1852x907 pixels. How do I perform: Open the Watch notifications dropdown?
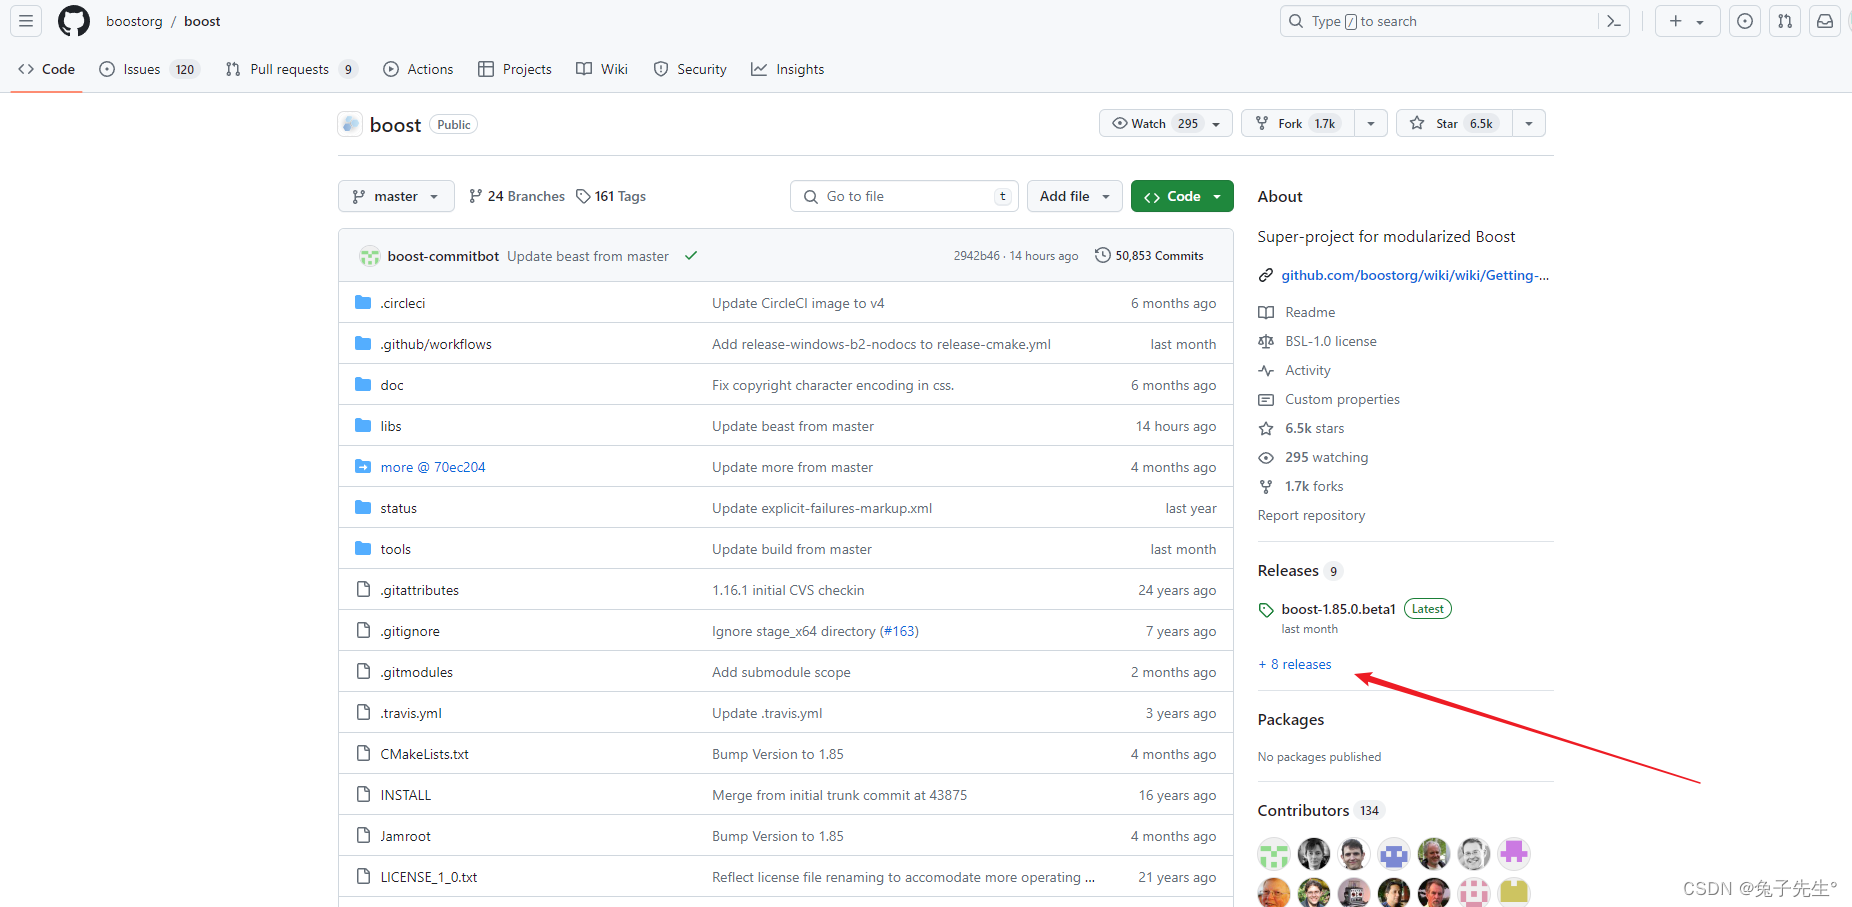click(x=1166, y=123)
